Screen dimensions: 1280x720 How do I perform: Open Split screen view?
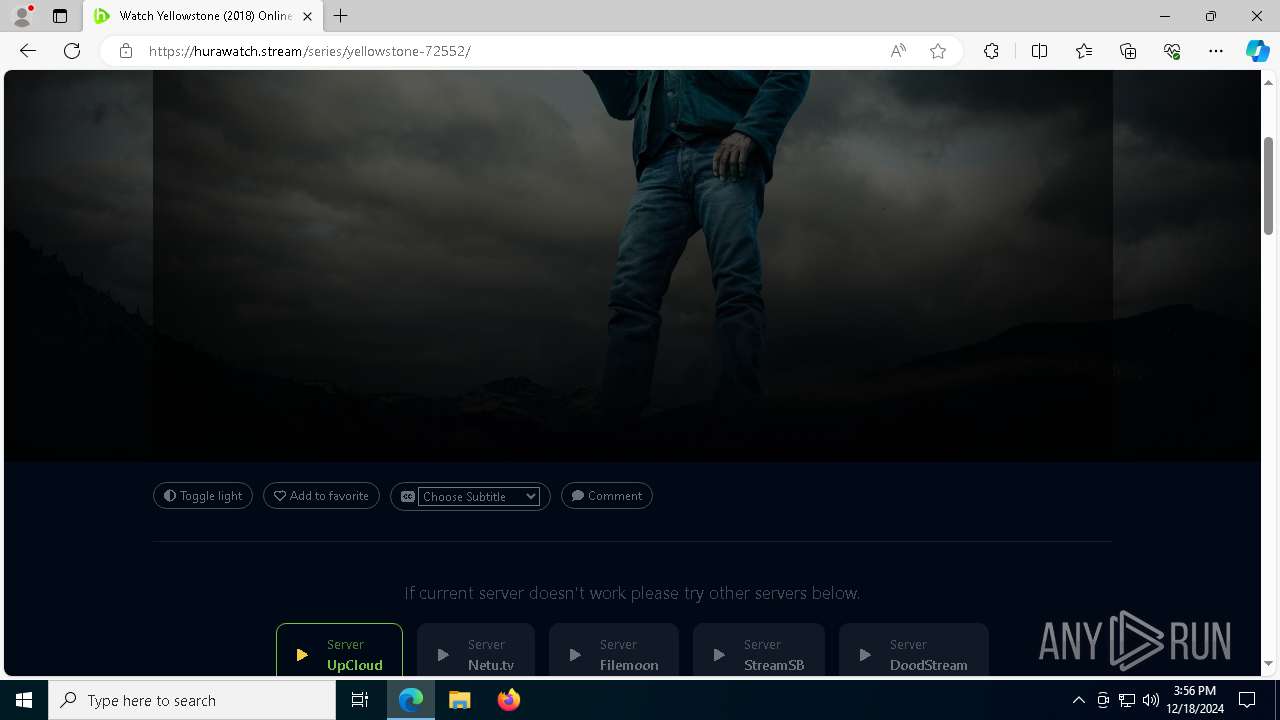click(1039, 51)
